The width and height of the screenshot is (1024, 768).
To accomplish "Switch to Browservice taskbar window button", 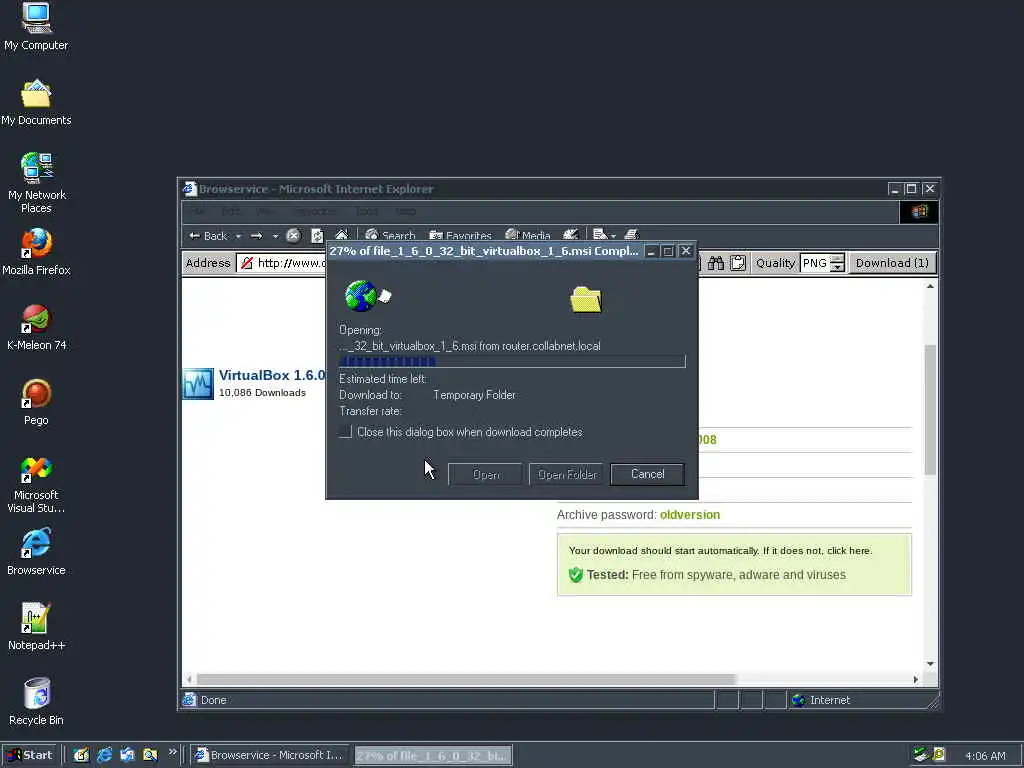I will [x=269, y=755].
